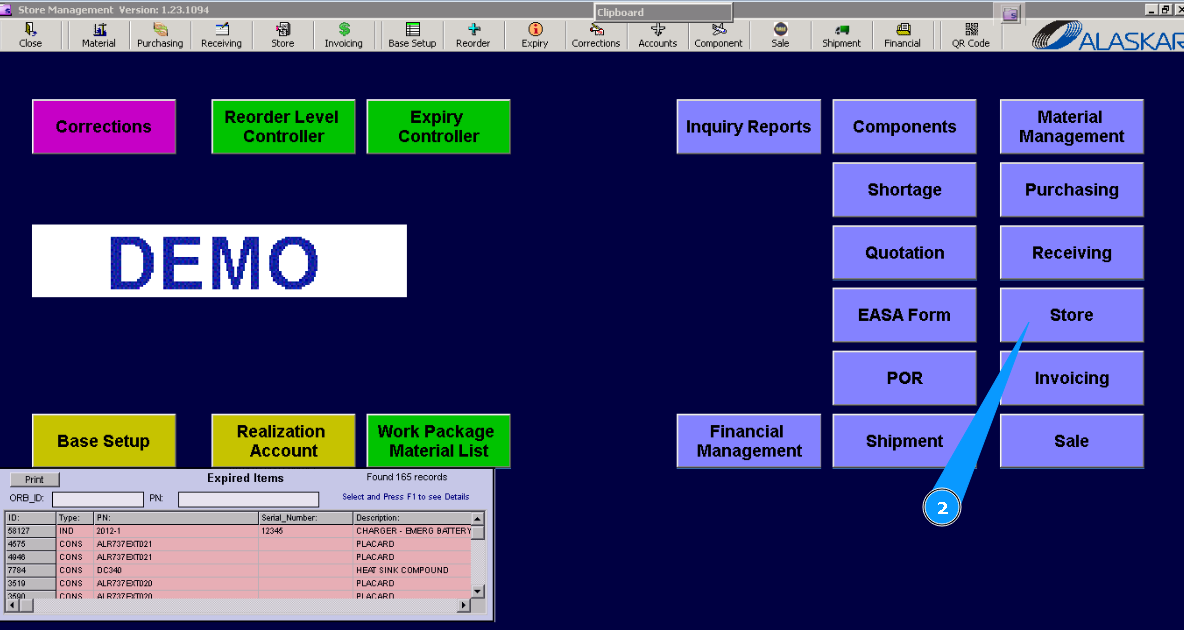The image size is (1184, 633).
Task: Click the blue Purchasing panel button
Action: tap(1071, 190)
